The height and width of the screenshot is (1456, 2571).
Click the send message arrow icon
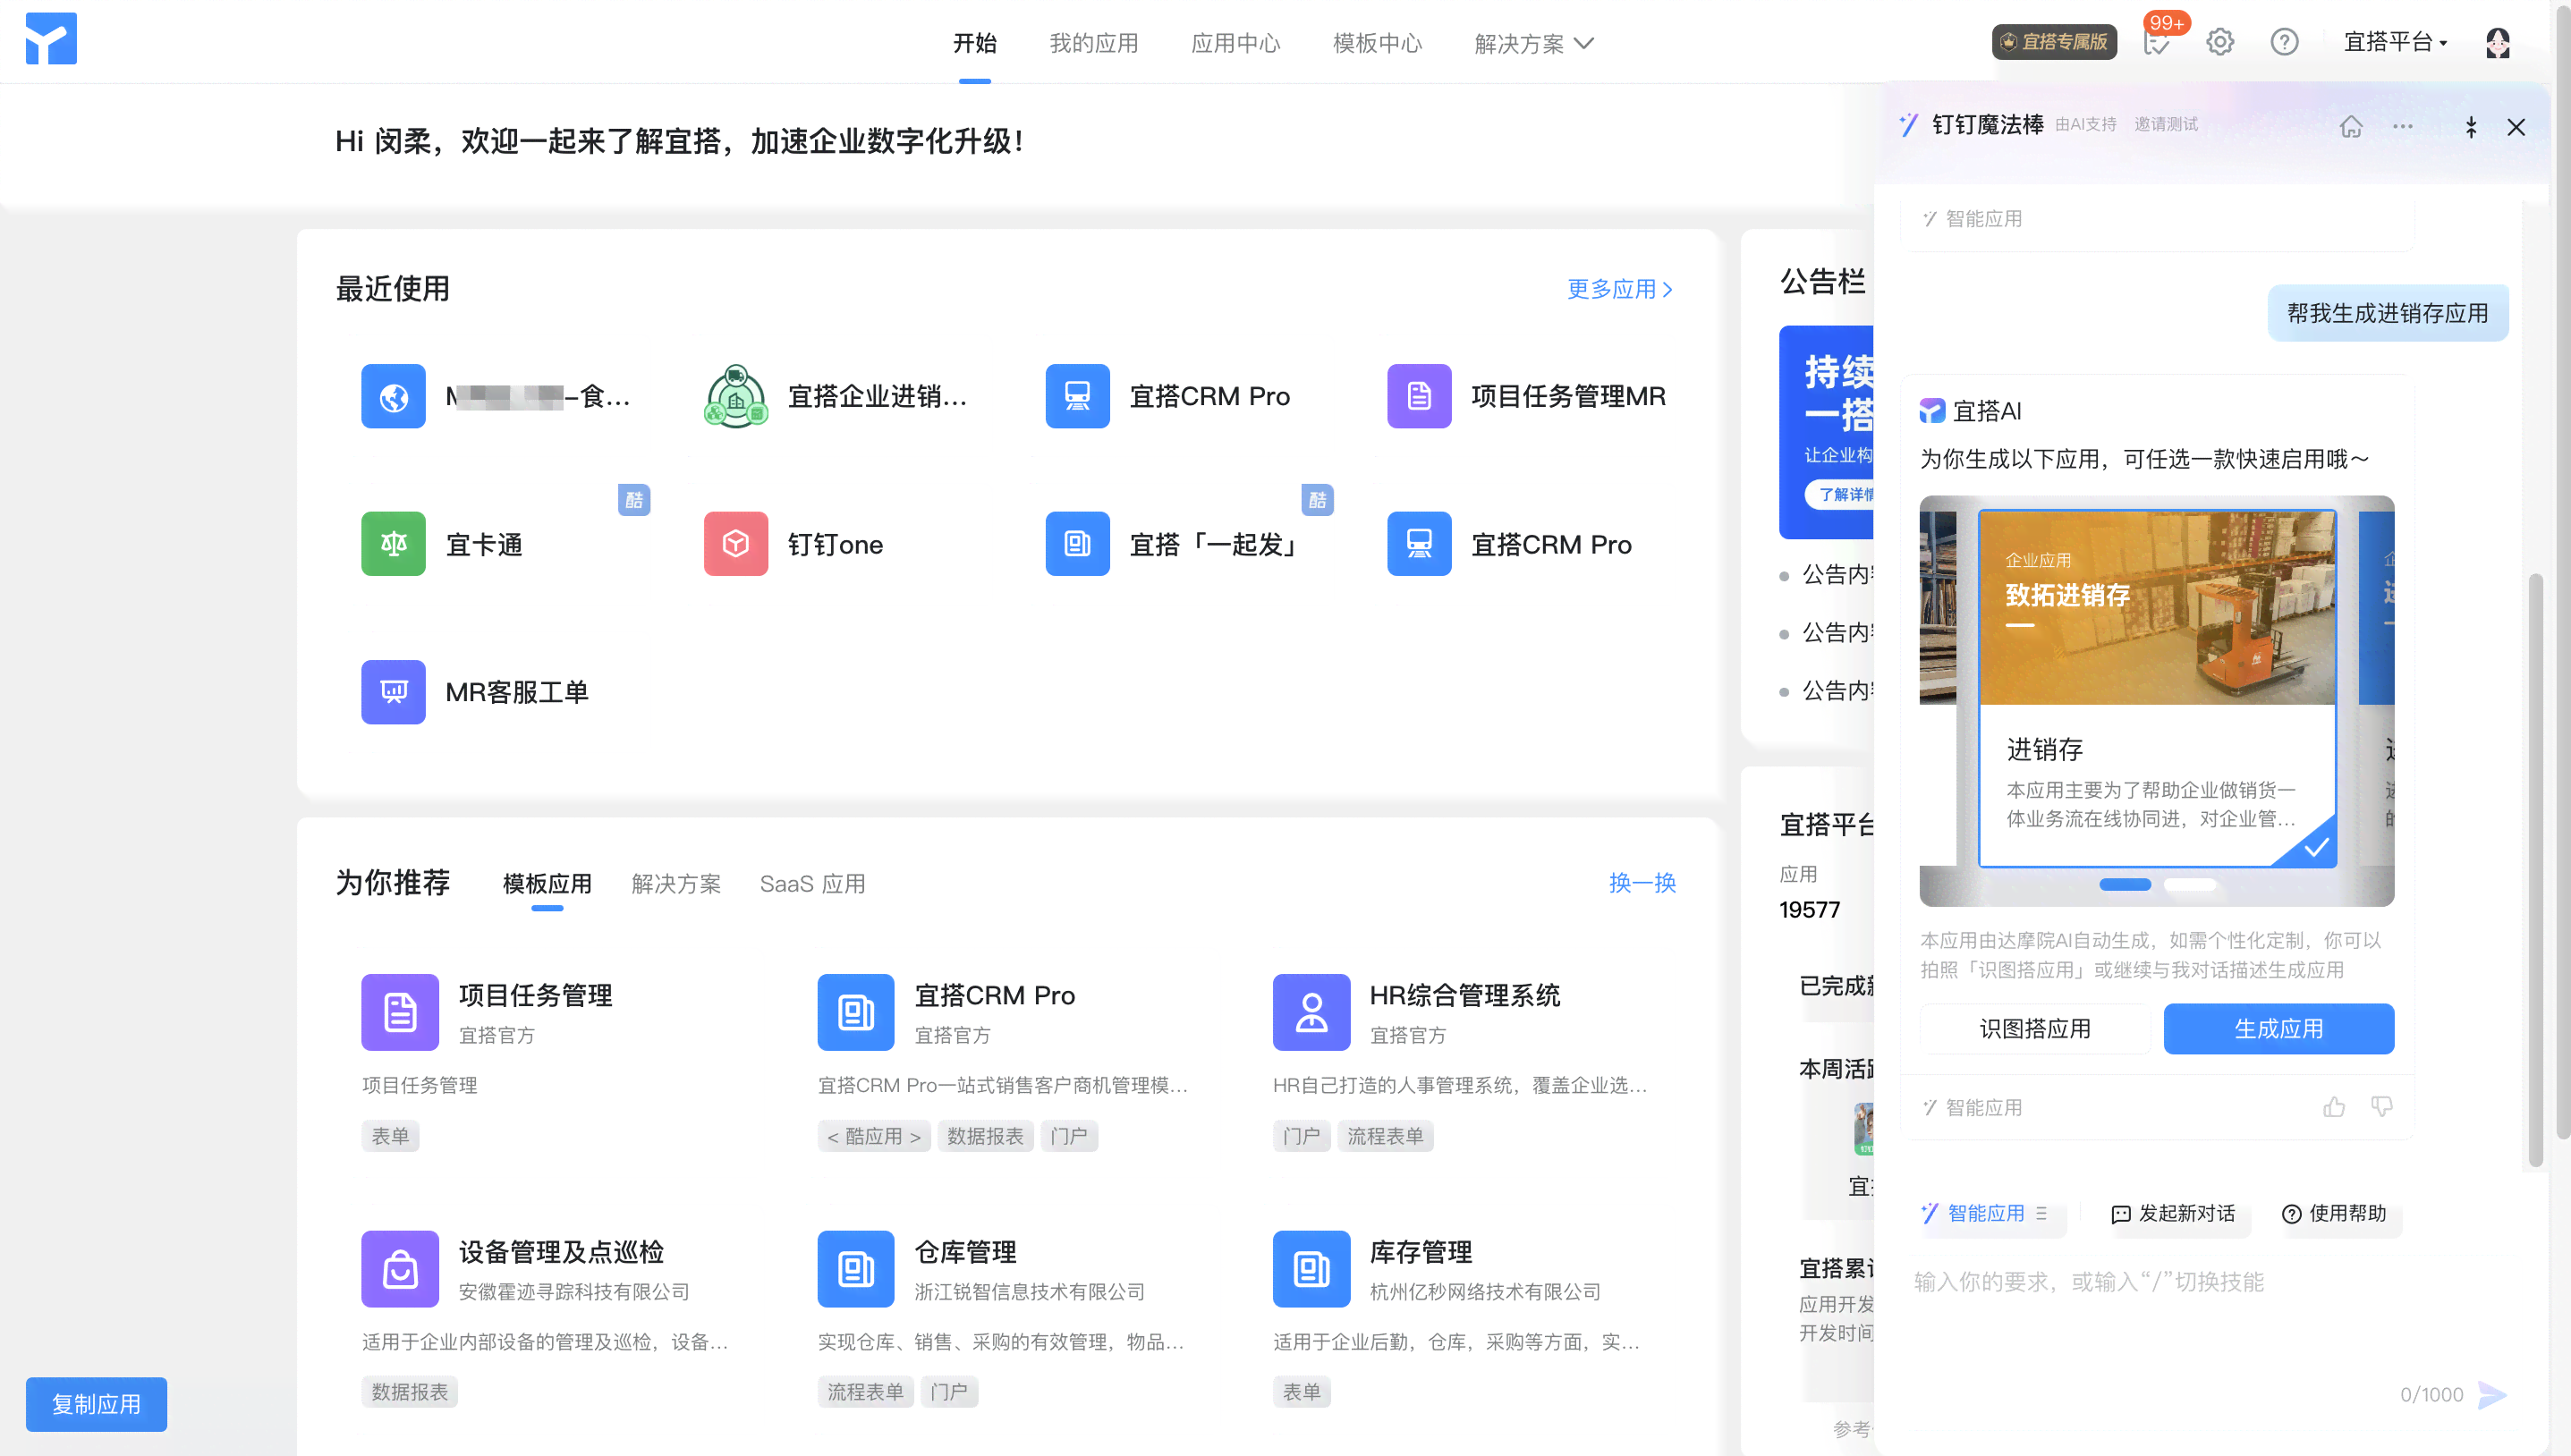click(x=2492, y=1394)
